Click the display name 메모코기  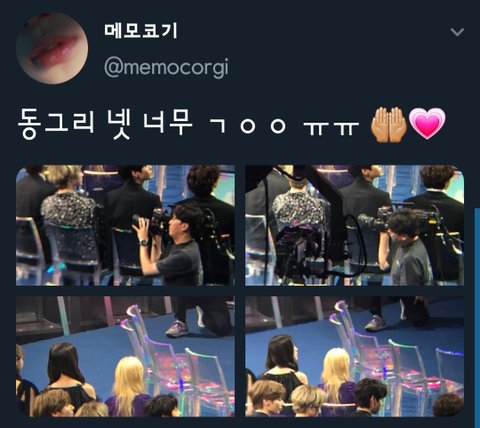[x=141, y=31]
